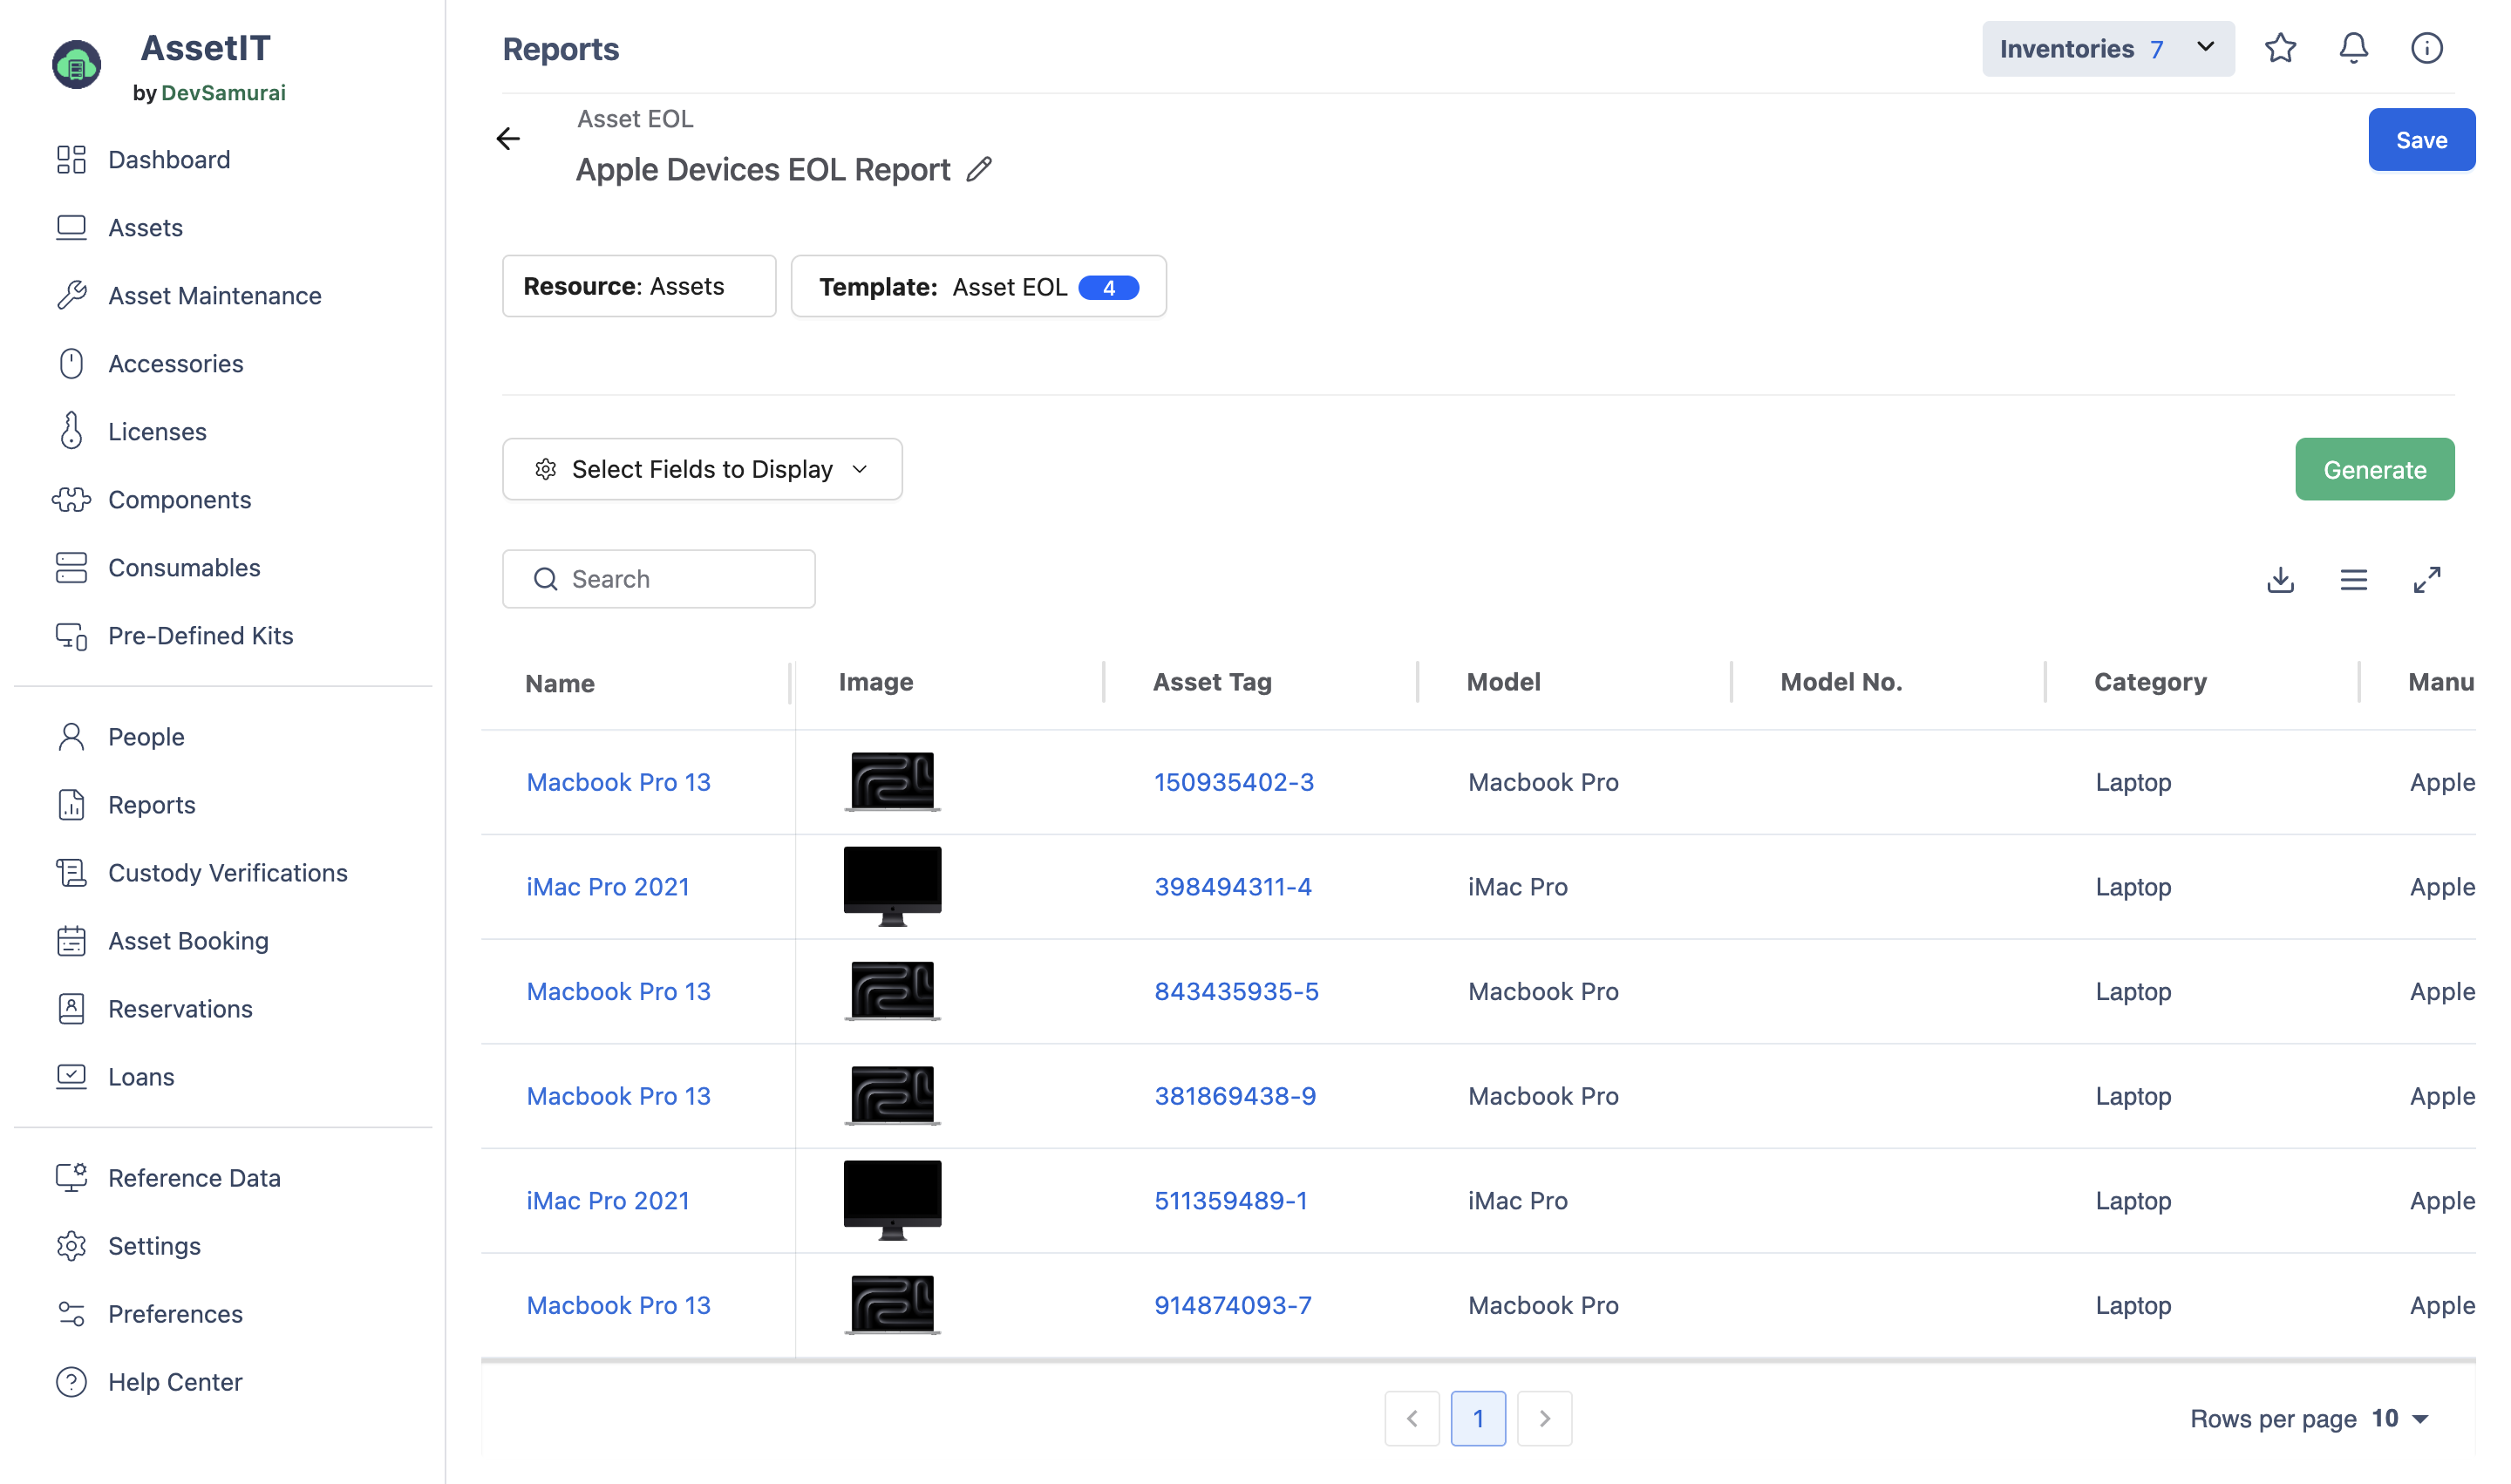Screen dimensions: 2511x1484
Task: Go back using the arrow icon
Action: (x=508, y=139)
